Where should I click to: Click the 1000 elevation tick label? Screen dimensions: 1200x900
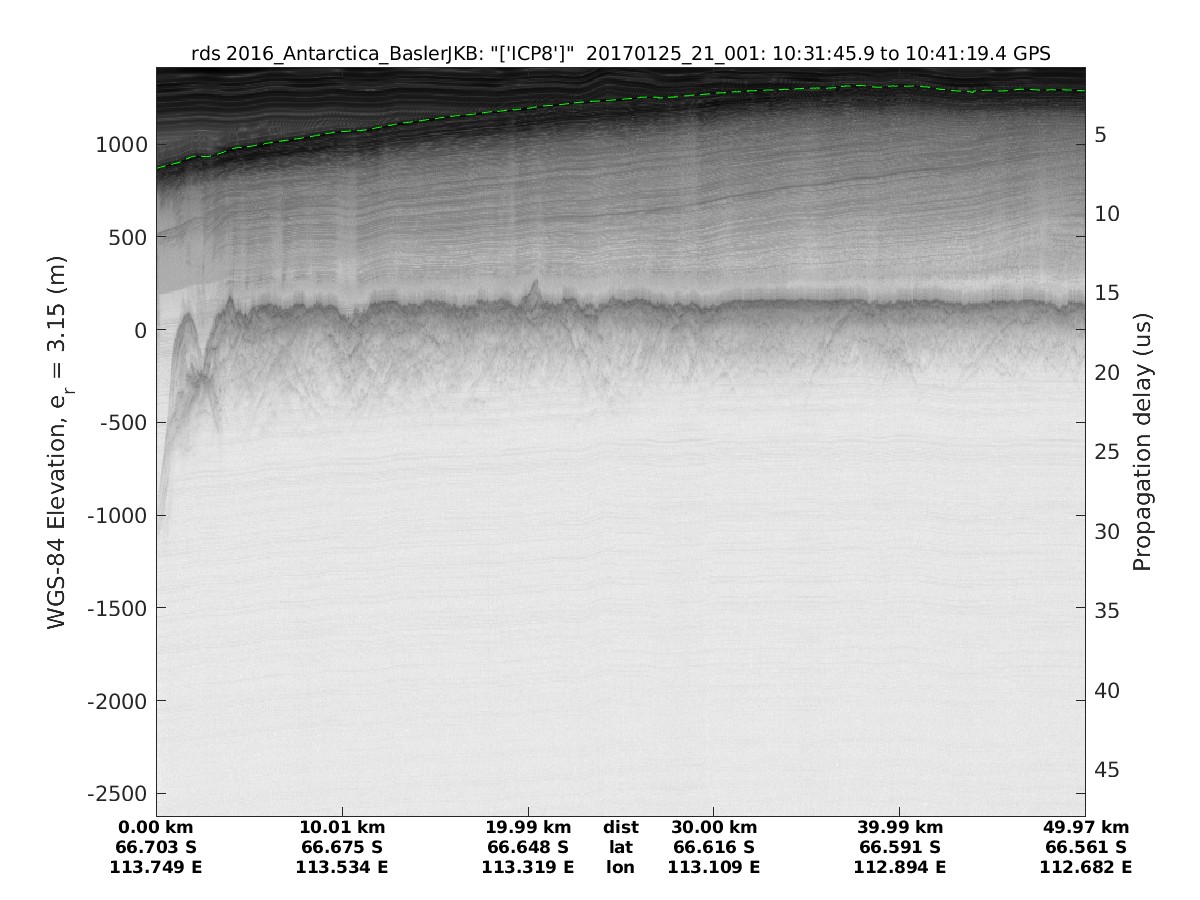(121, 145)
